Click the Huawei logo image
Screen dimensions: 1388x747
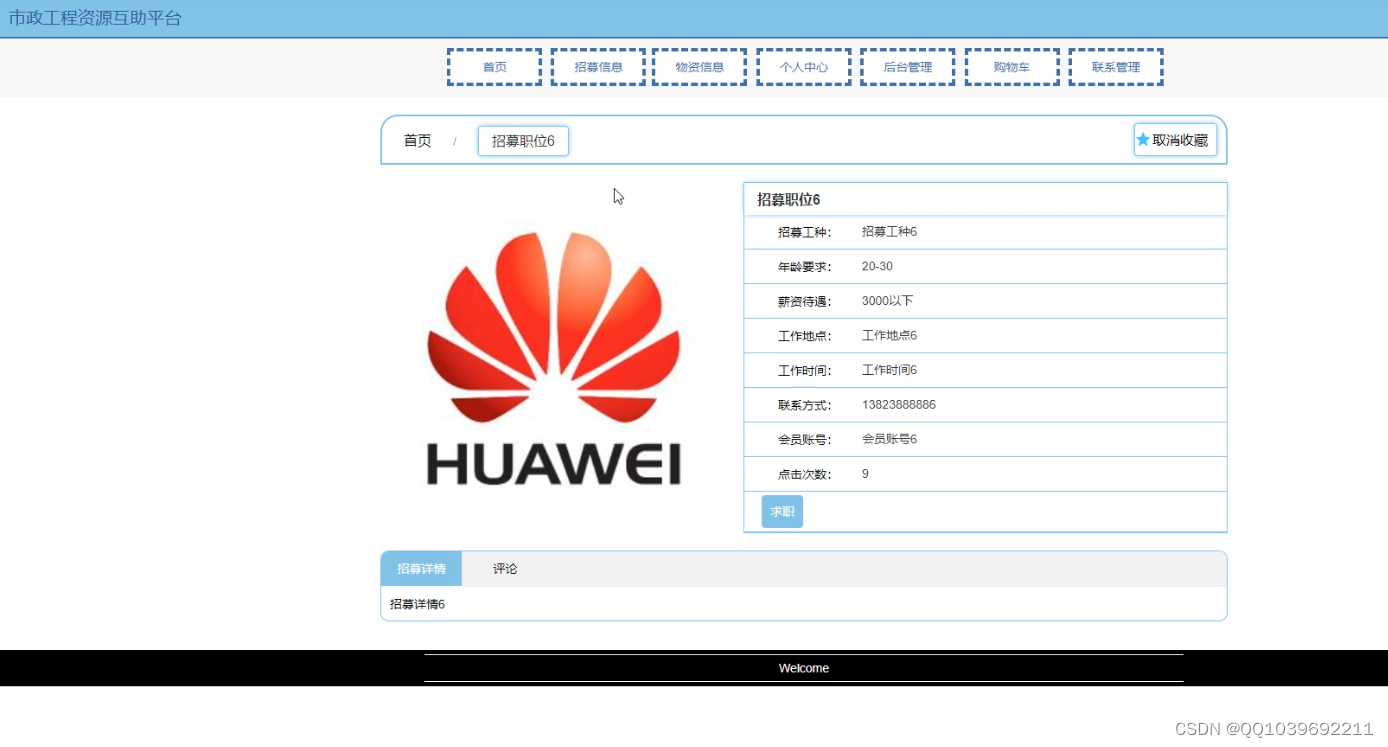tap(554, 360)
